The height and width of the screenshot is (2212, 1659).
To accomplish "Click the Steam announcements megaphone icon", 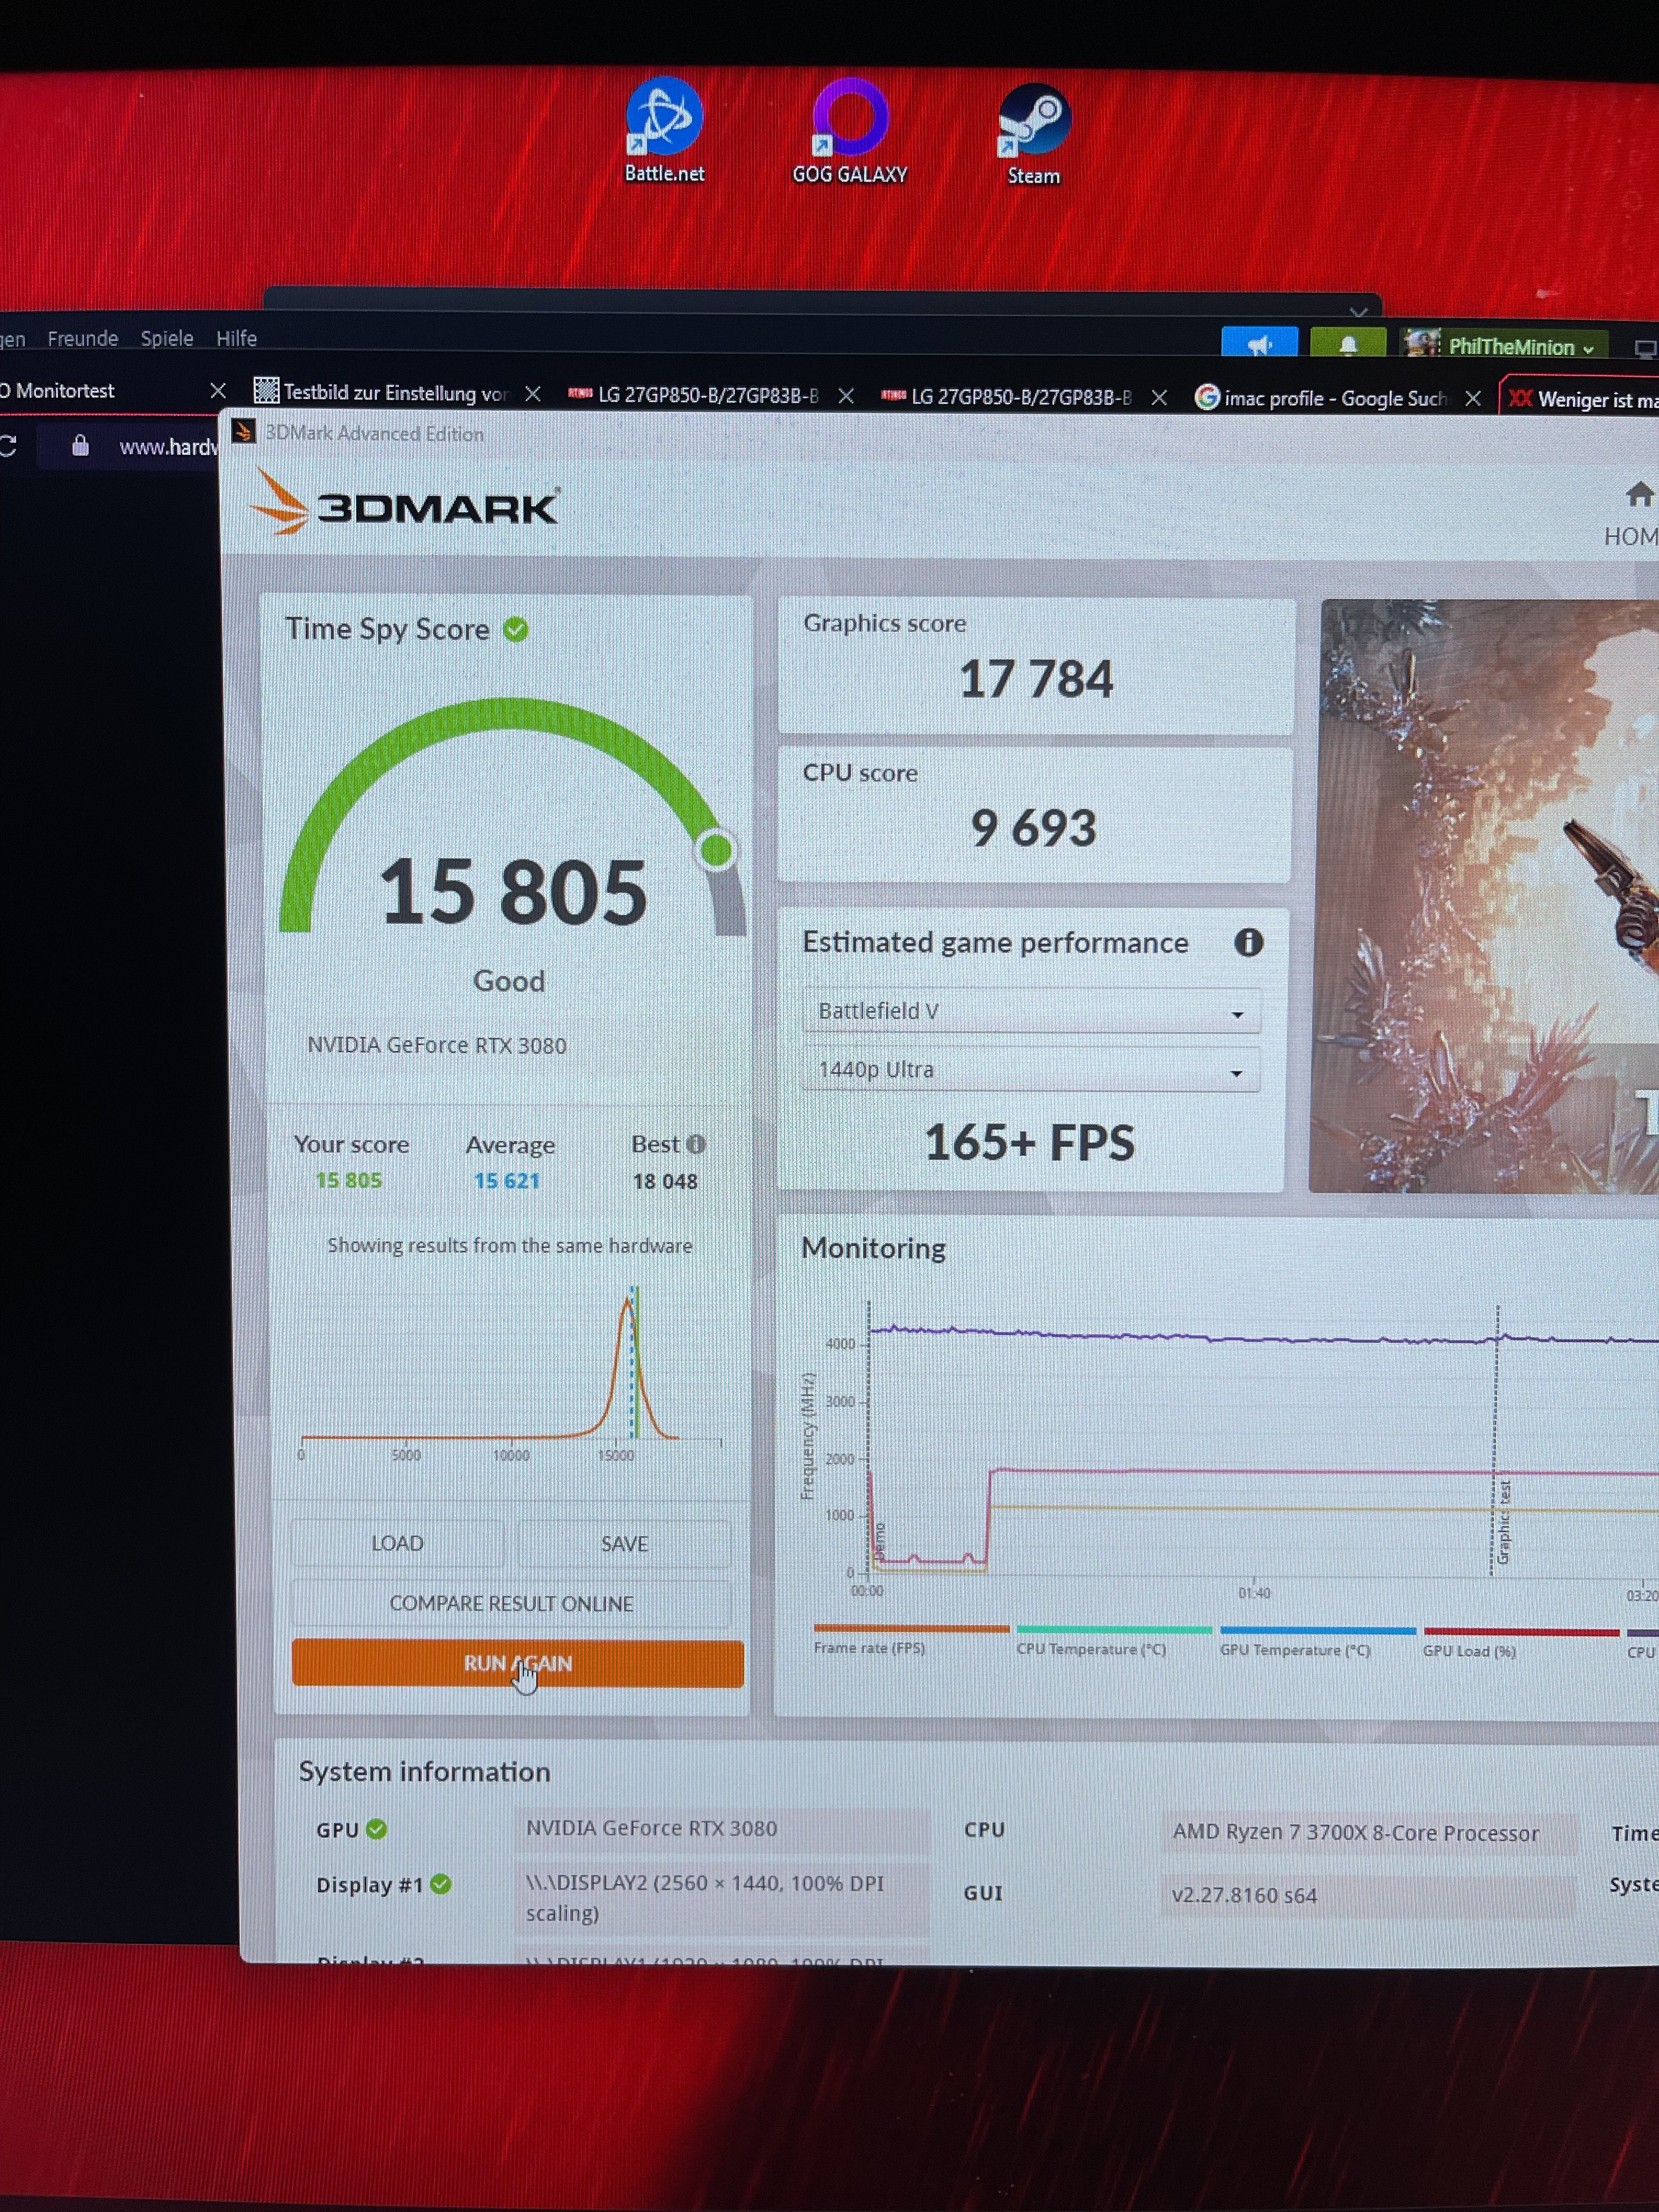I will coord(1259,345).
